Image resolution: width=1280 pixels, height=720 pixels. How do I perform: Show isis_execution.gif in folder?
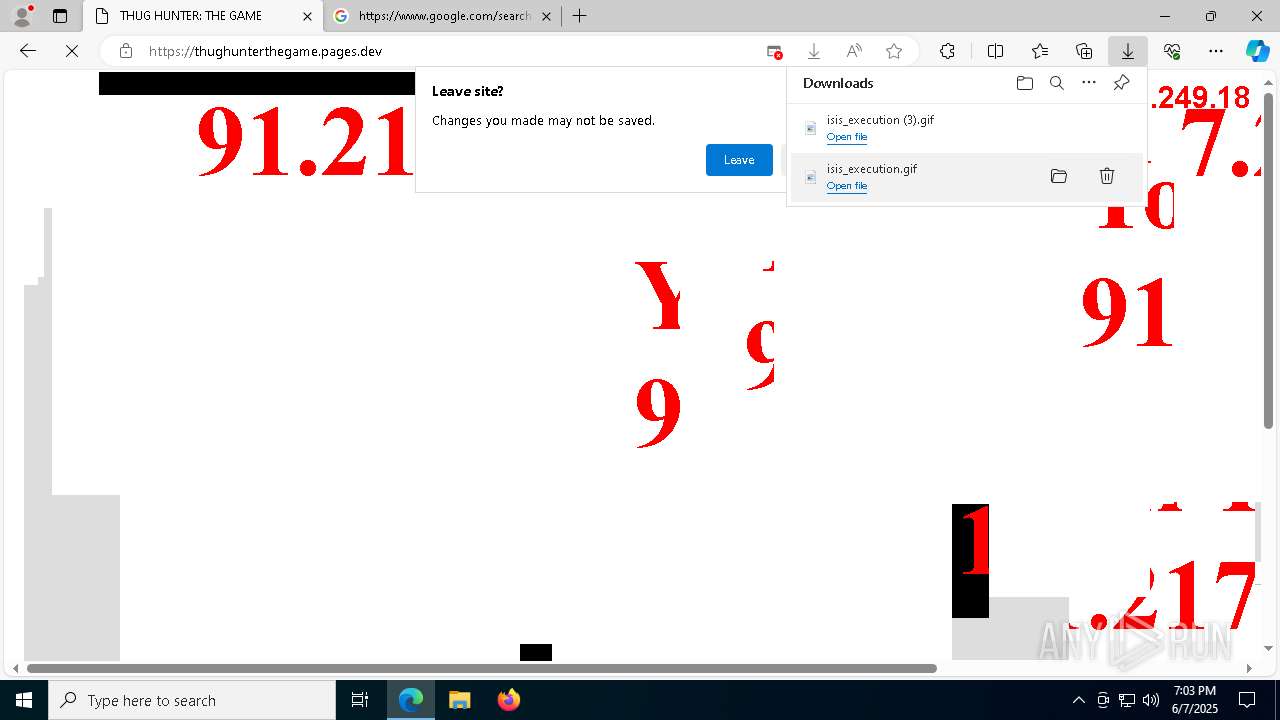[1058, 176]
